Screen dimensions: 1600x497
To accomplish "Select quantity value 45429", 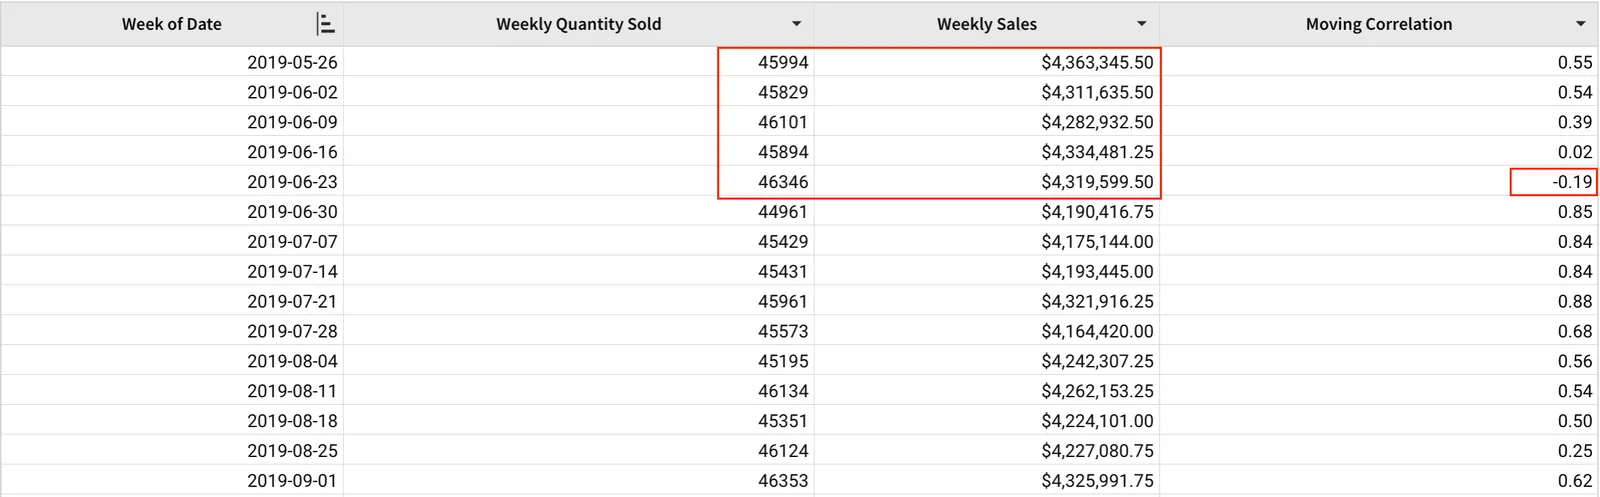I will point(783,242).
